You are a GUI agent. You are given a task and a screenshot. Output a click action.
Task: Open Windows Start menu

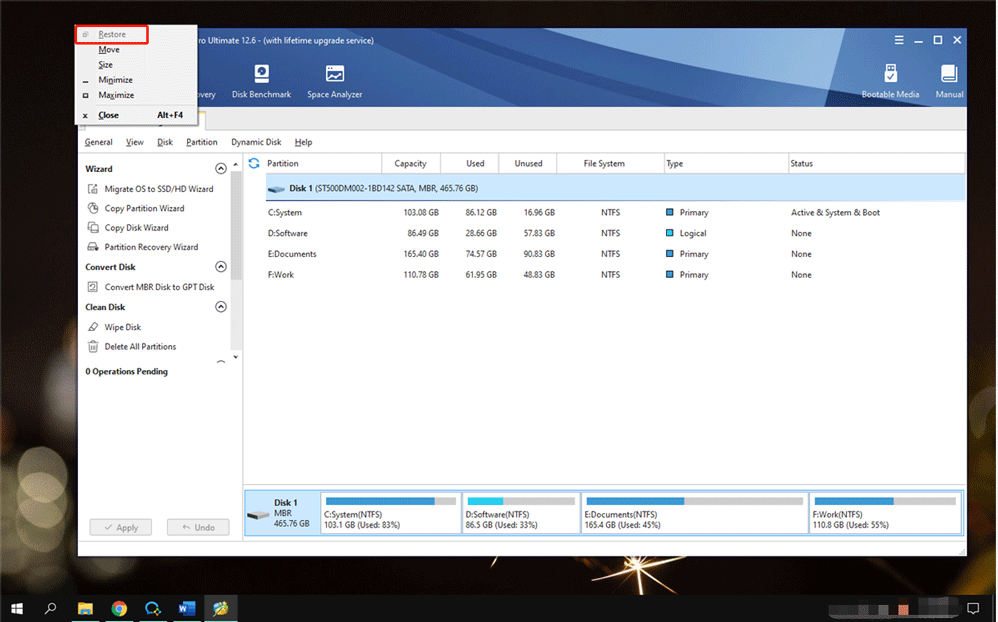click(17, 609)
